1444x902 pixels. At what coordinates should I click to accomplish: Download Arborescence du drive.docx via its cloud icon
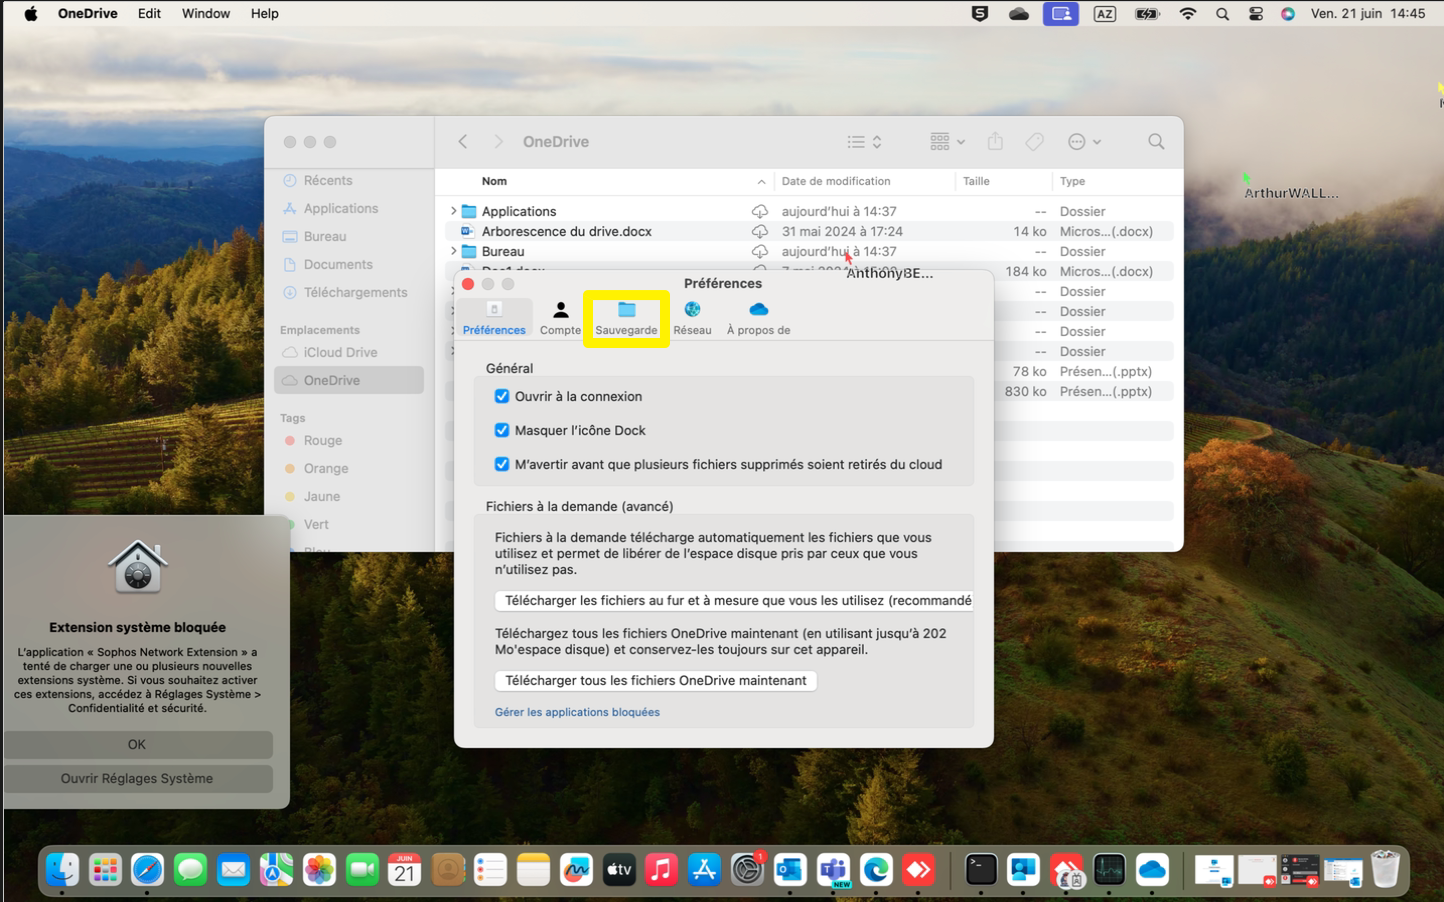click(x=760, y=231)
